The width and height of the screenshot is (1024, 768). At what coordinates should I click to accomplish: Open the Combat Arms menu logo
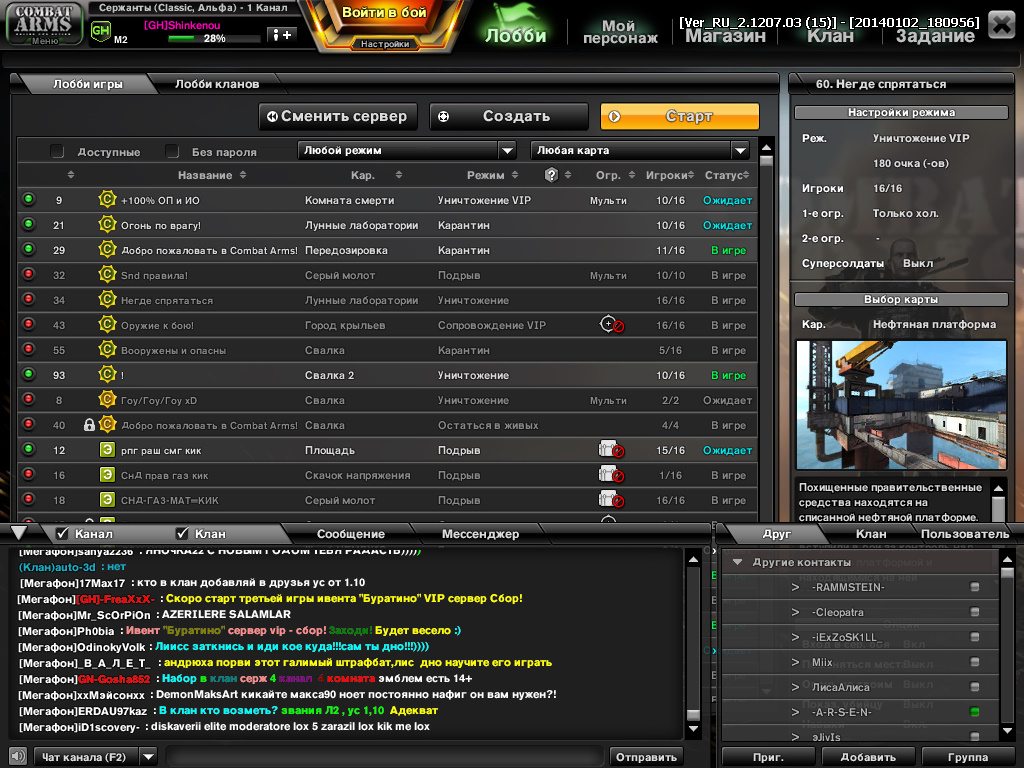click(44, 24)
